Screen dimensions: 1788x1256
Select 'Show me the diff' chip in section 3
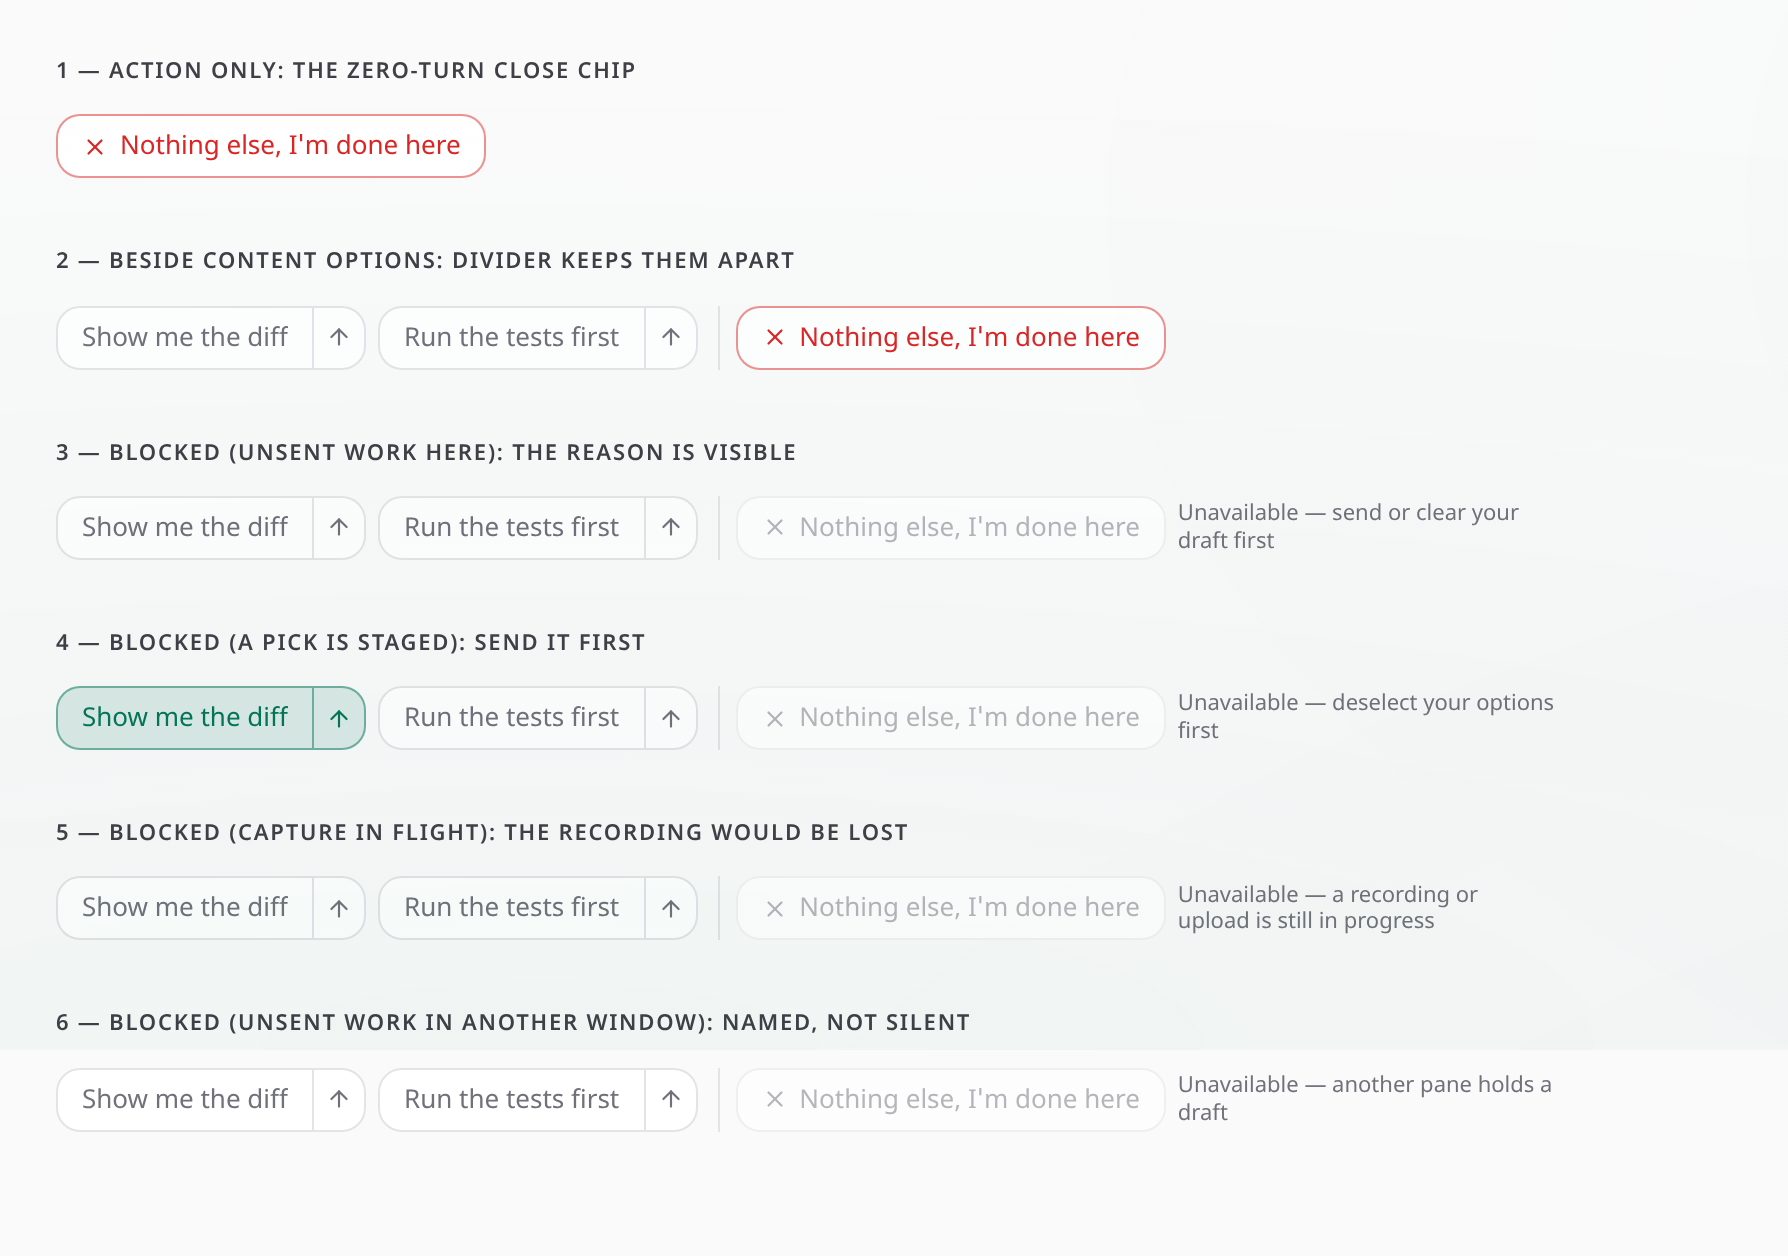pyautogui.click(x=185, y=528)
